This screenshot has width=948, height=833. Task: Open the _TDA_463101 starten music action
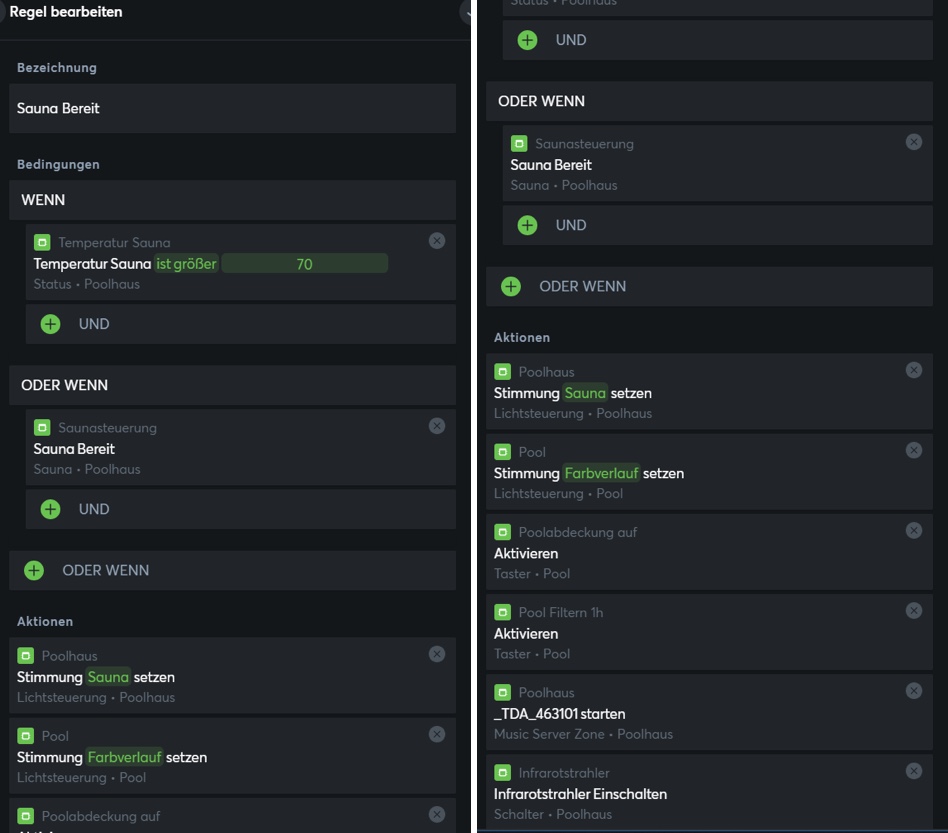coord(560,714)
